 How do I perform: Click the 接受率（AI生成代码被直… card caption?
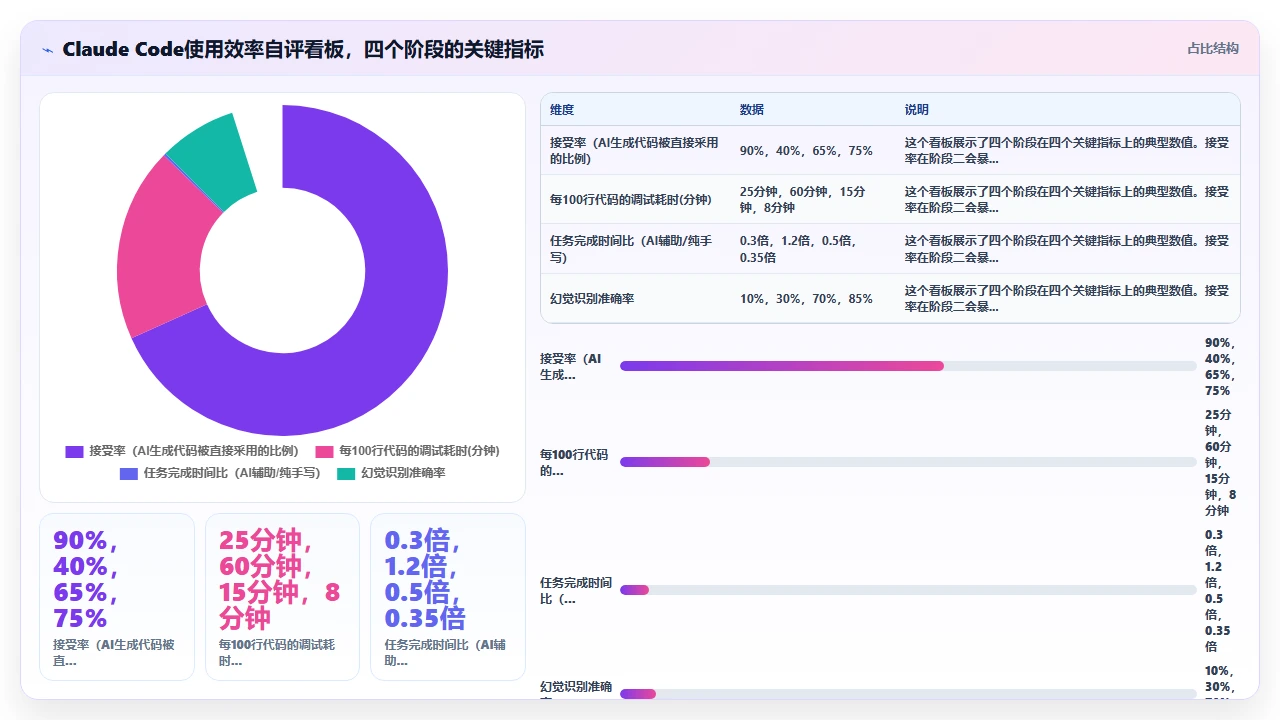click(114, 652)
